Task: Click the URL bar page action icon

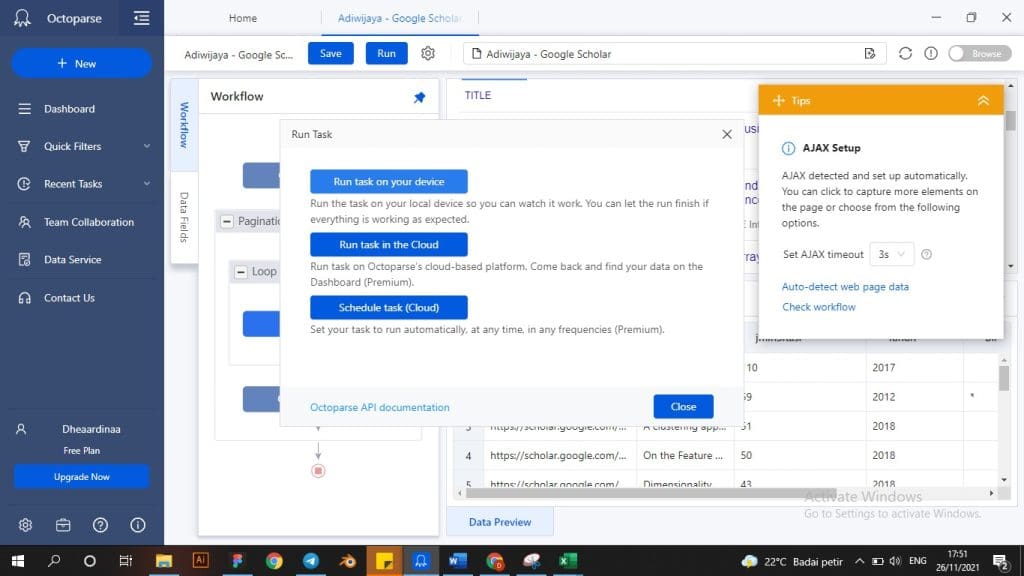Action: point(870,54)
